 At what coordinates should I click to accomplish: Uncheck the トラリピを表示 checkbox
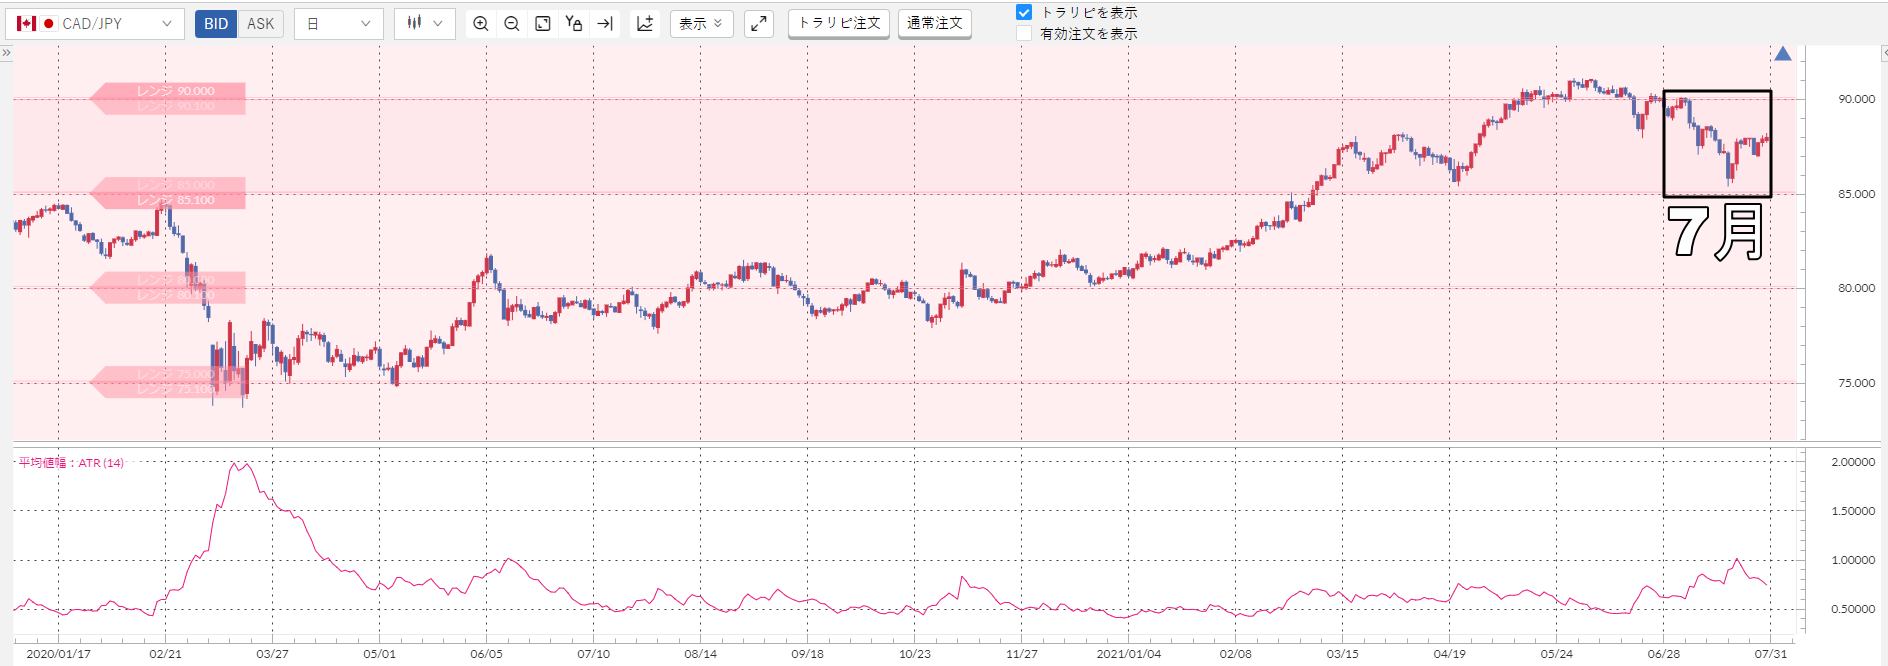tap(1024, 12)
